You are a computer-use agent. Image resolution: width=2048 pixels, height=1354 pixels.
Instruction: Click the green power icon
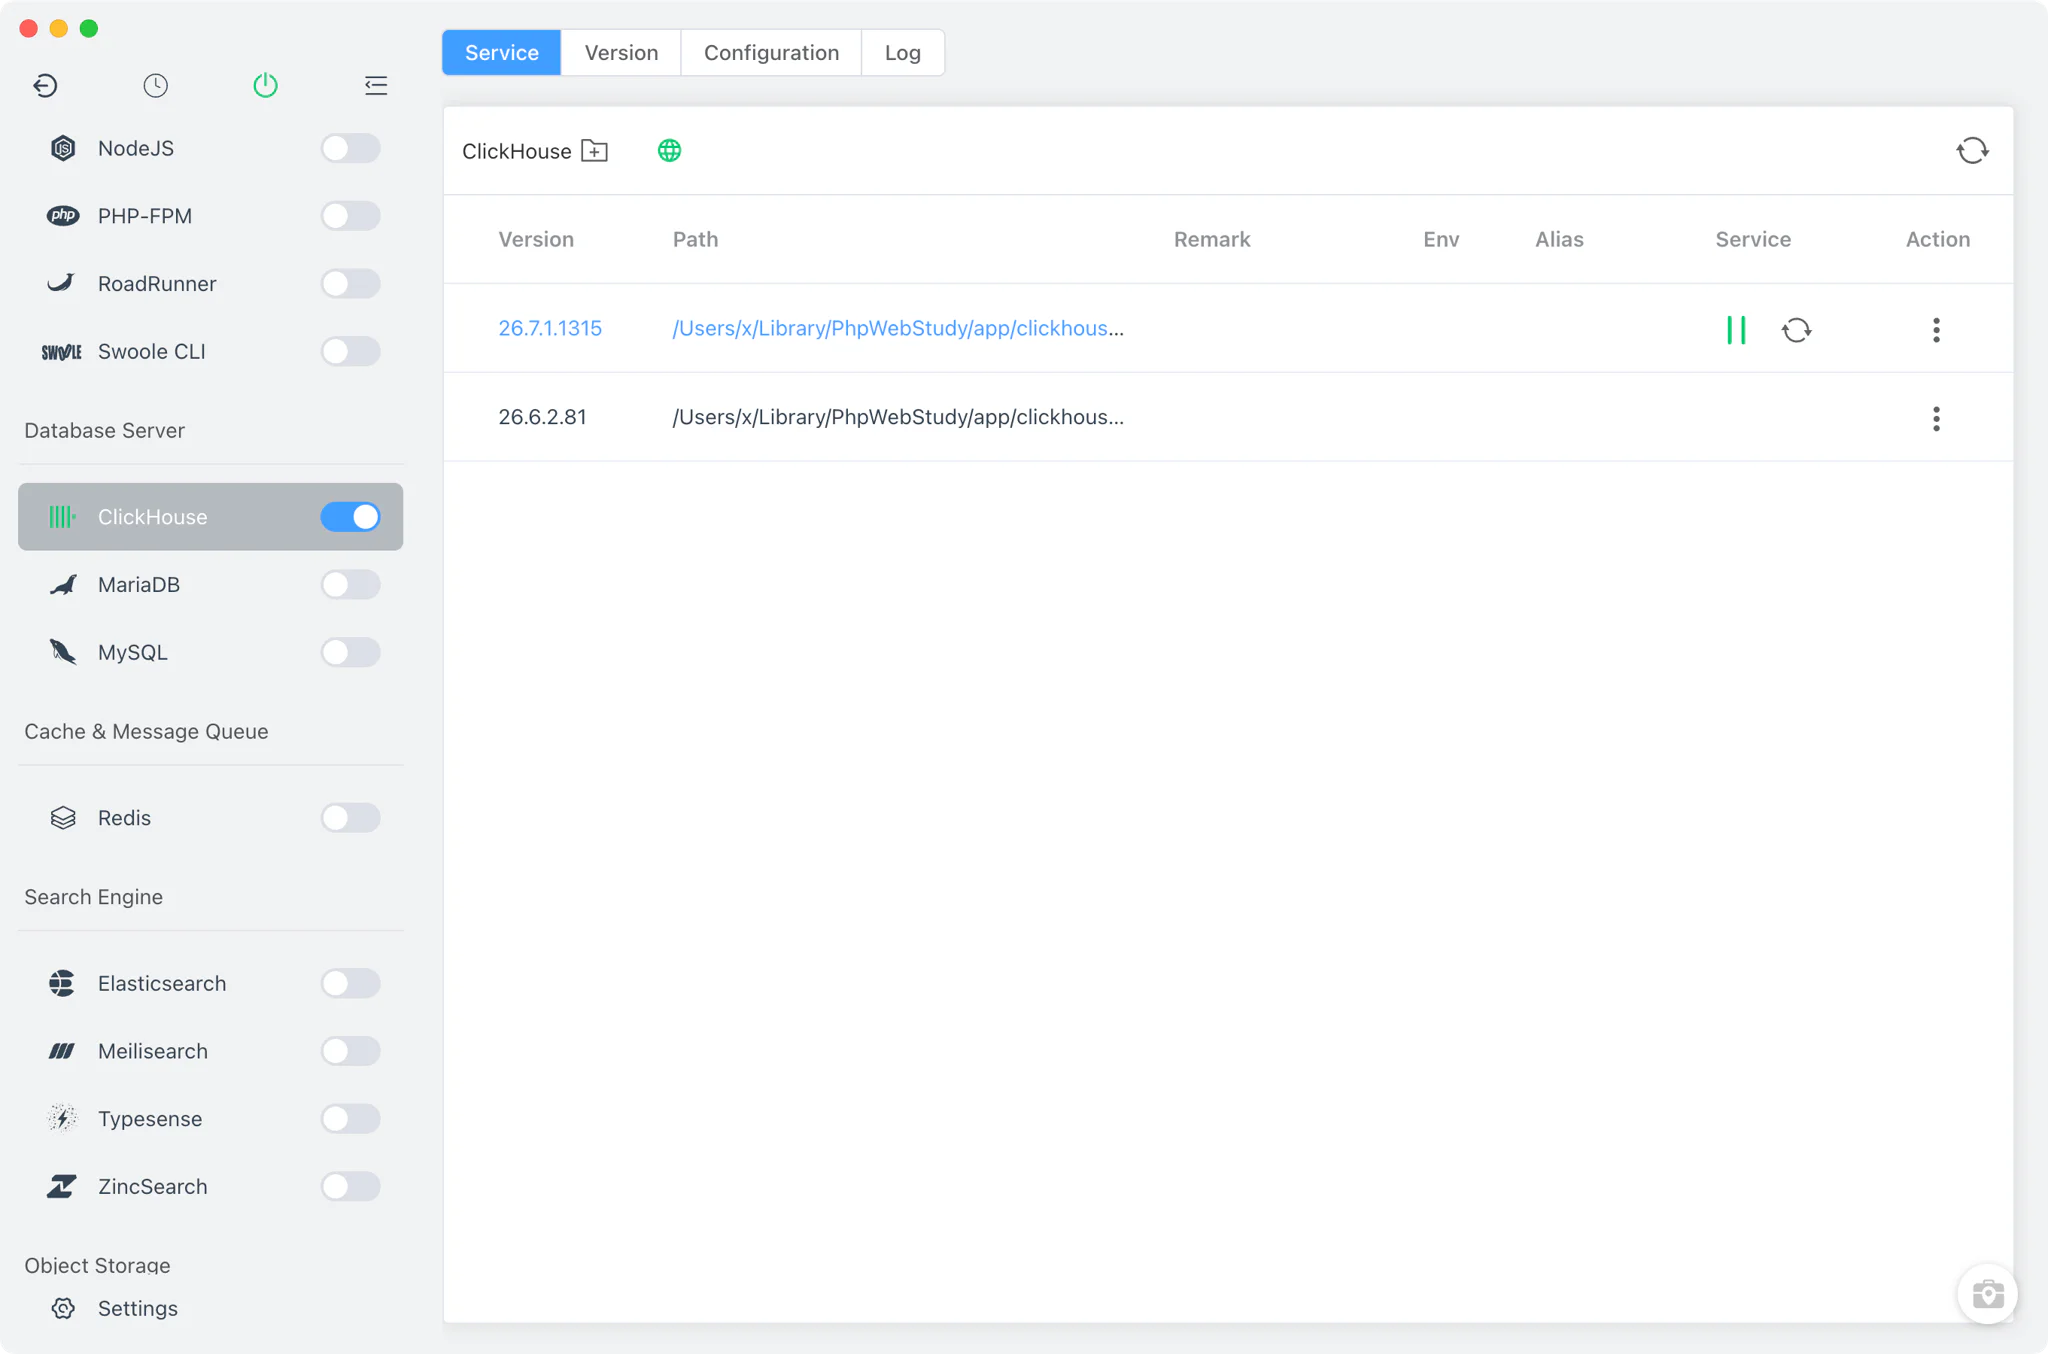pos(265,86)
